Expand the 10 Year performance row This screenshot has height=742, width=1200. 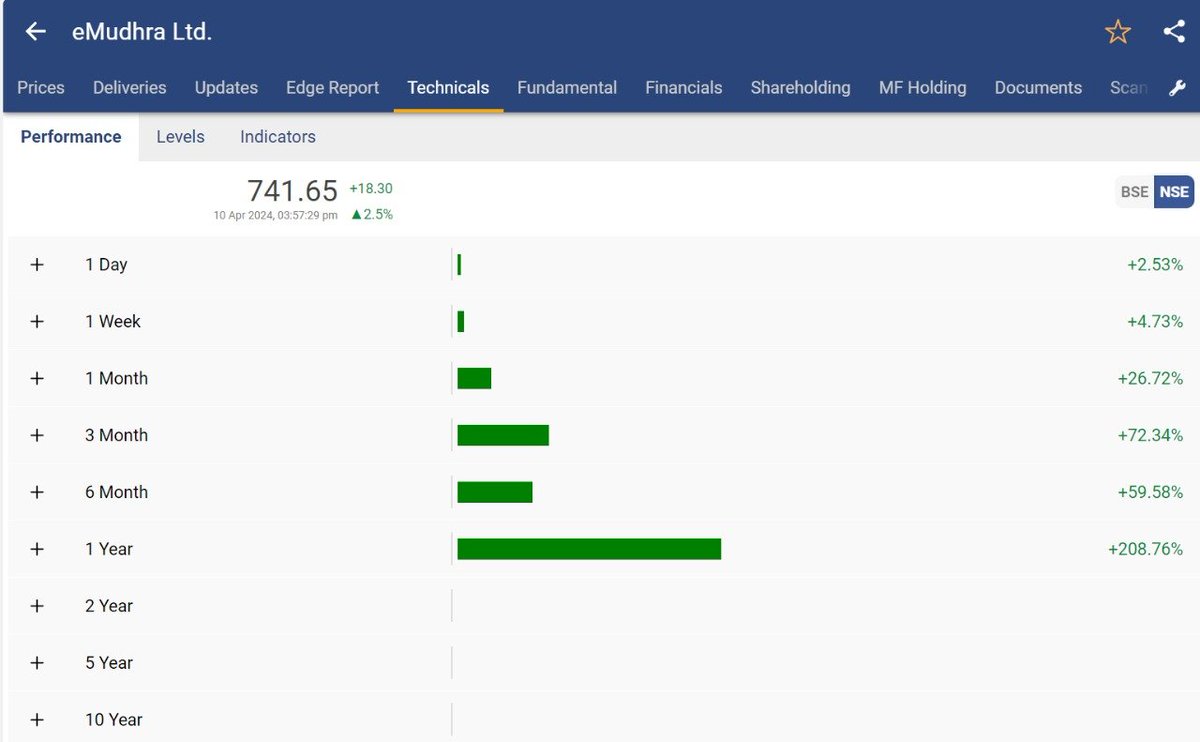pos(37,721)
